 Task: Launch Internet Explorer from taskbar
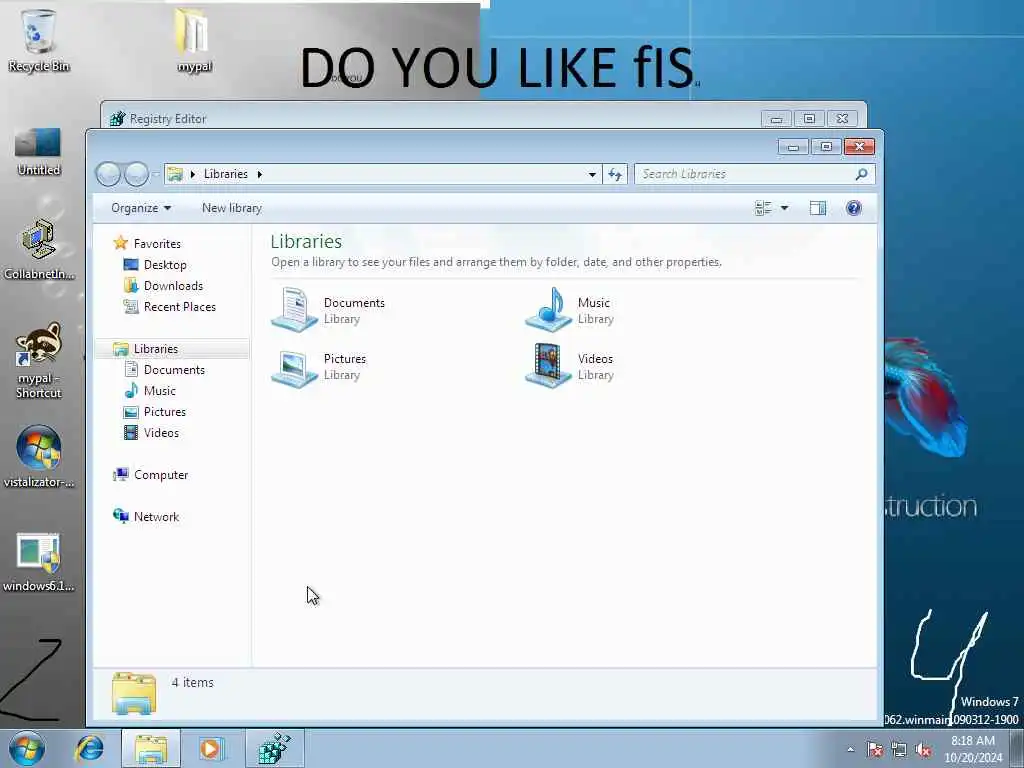tap(89, 748)
